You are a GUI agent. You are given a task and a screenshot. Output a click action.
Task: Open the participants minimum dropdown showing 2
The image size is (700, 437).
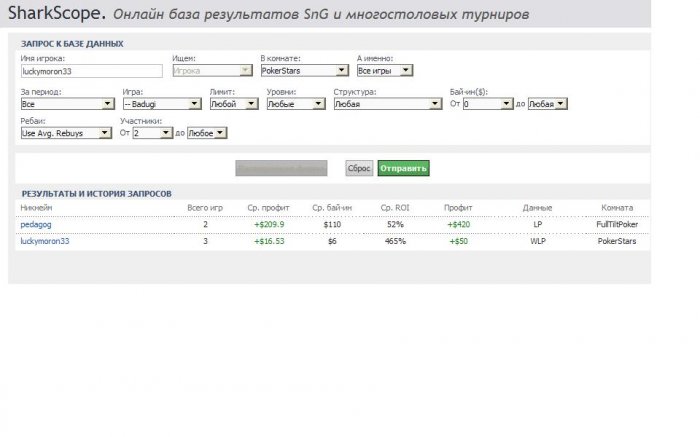[153, 133]
